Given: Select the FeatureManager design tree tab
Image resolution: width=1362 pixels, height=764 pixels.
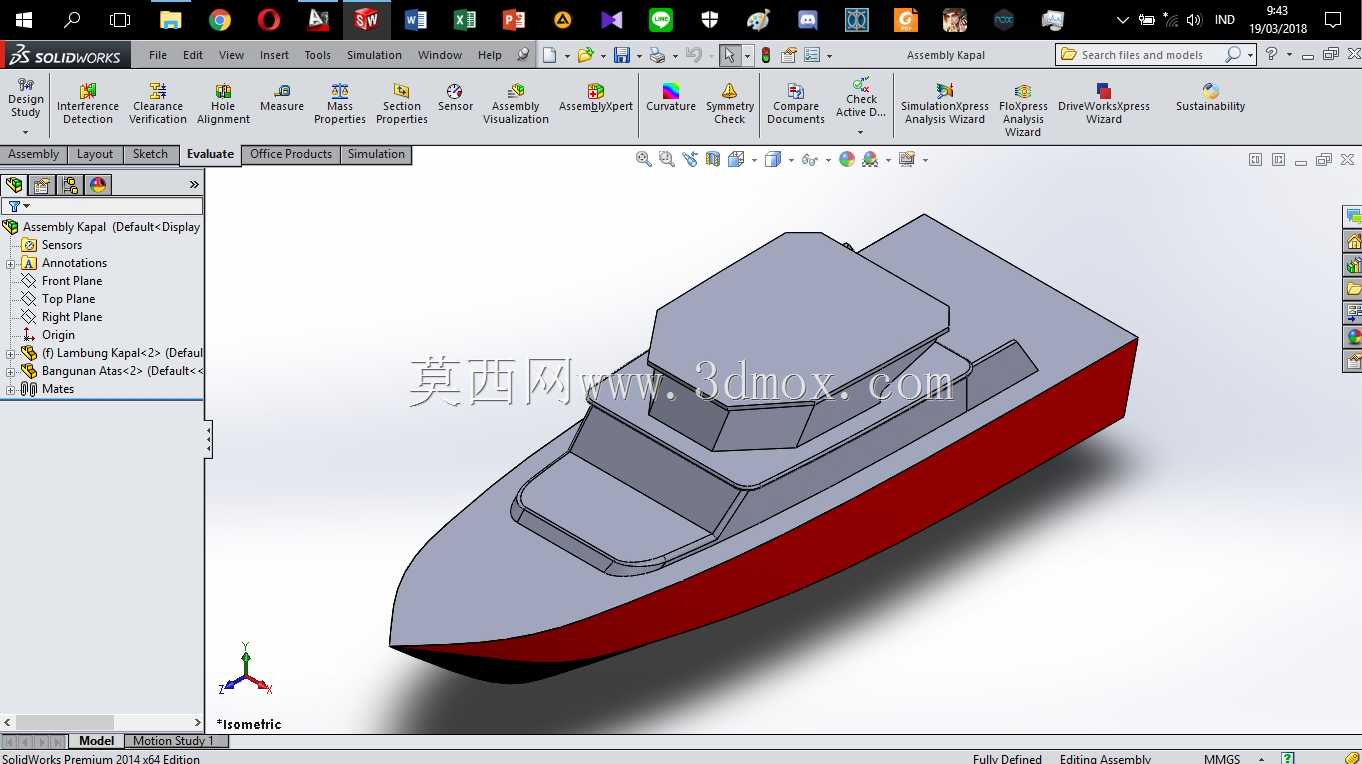Looking at the screenshot, I should coord(14,185).
